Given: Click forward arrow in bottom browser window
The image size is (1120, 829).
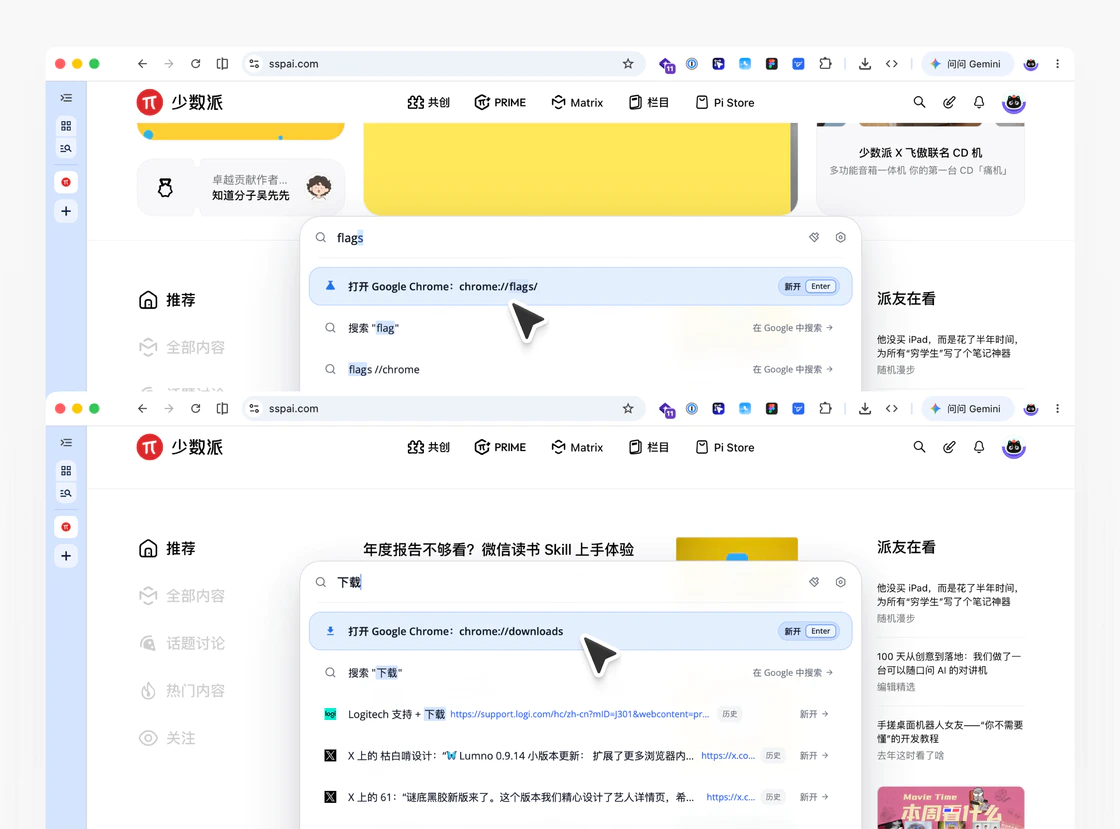Looking at the screenshot, I should (x=169, y=408).
